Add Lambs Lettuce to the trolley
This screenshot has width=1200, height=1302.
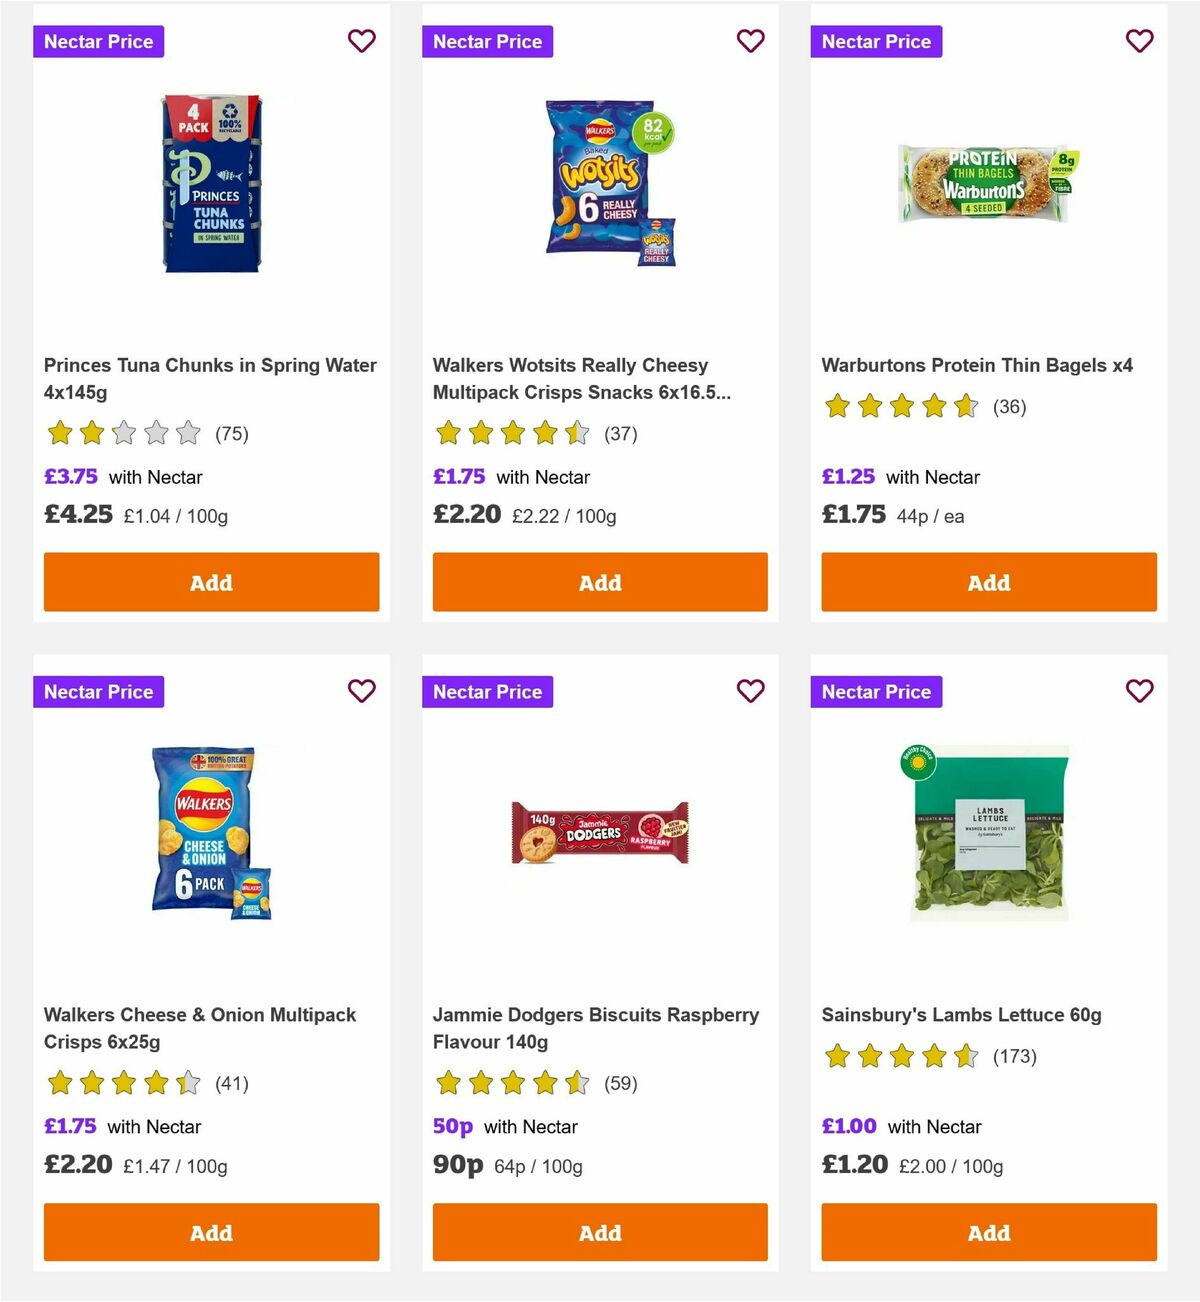click(988, 1232)
